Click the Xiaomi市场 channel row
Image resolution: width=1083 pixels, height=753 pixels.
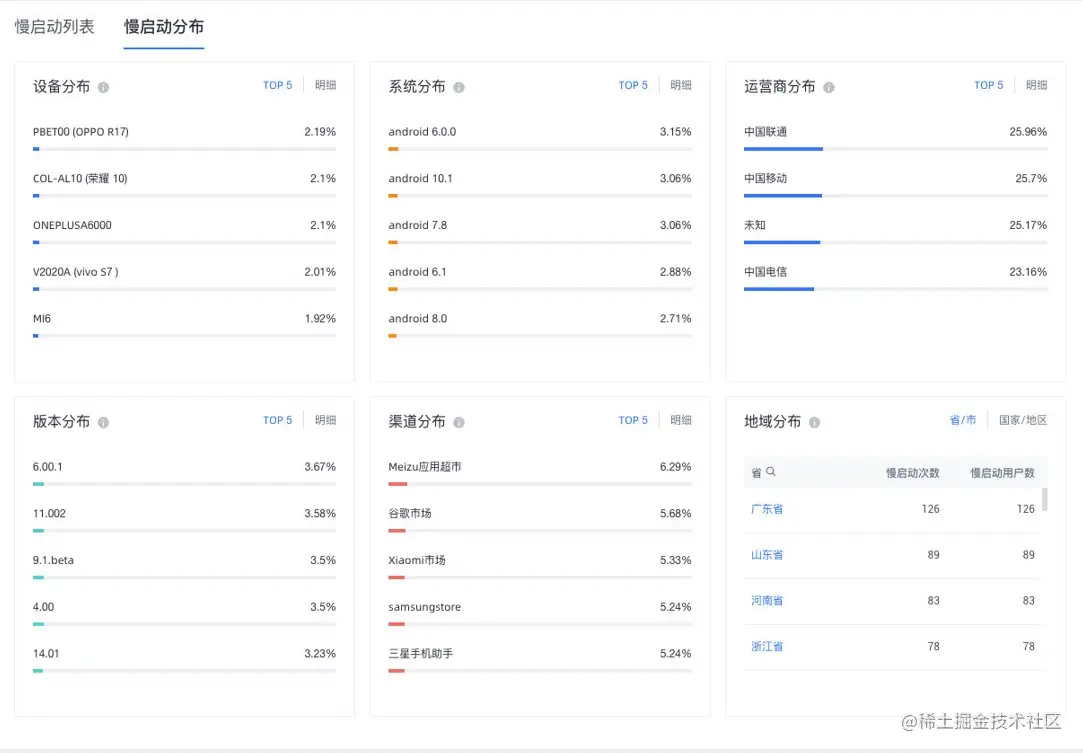540,566
